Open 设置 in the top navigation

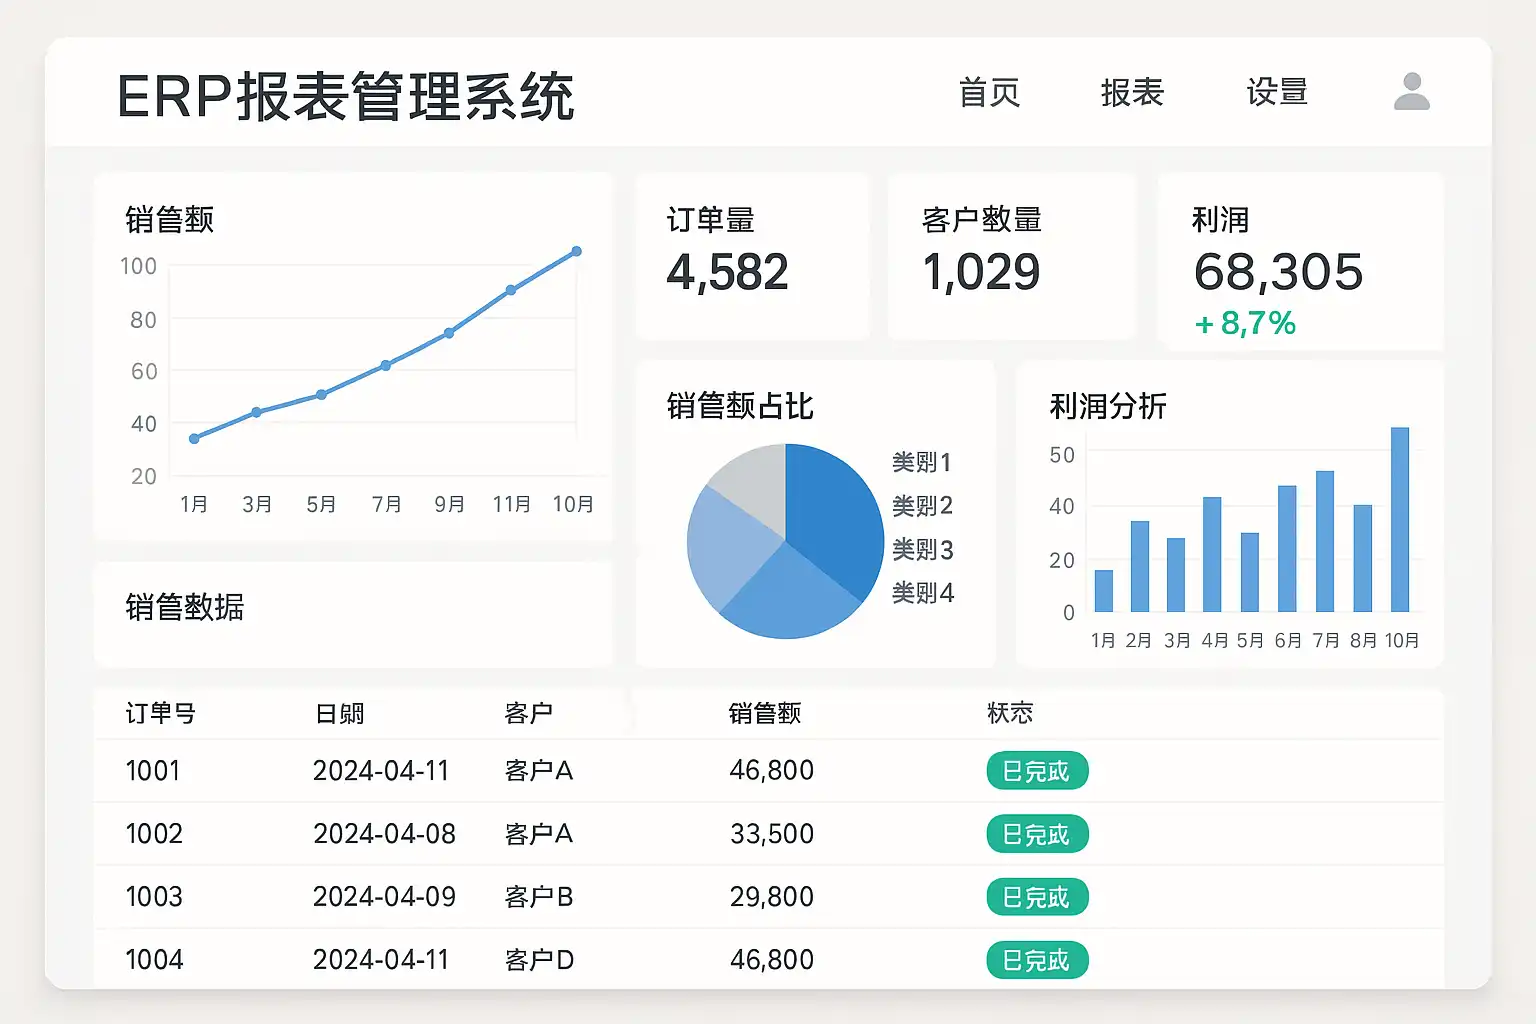point(1277,93)
